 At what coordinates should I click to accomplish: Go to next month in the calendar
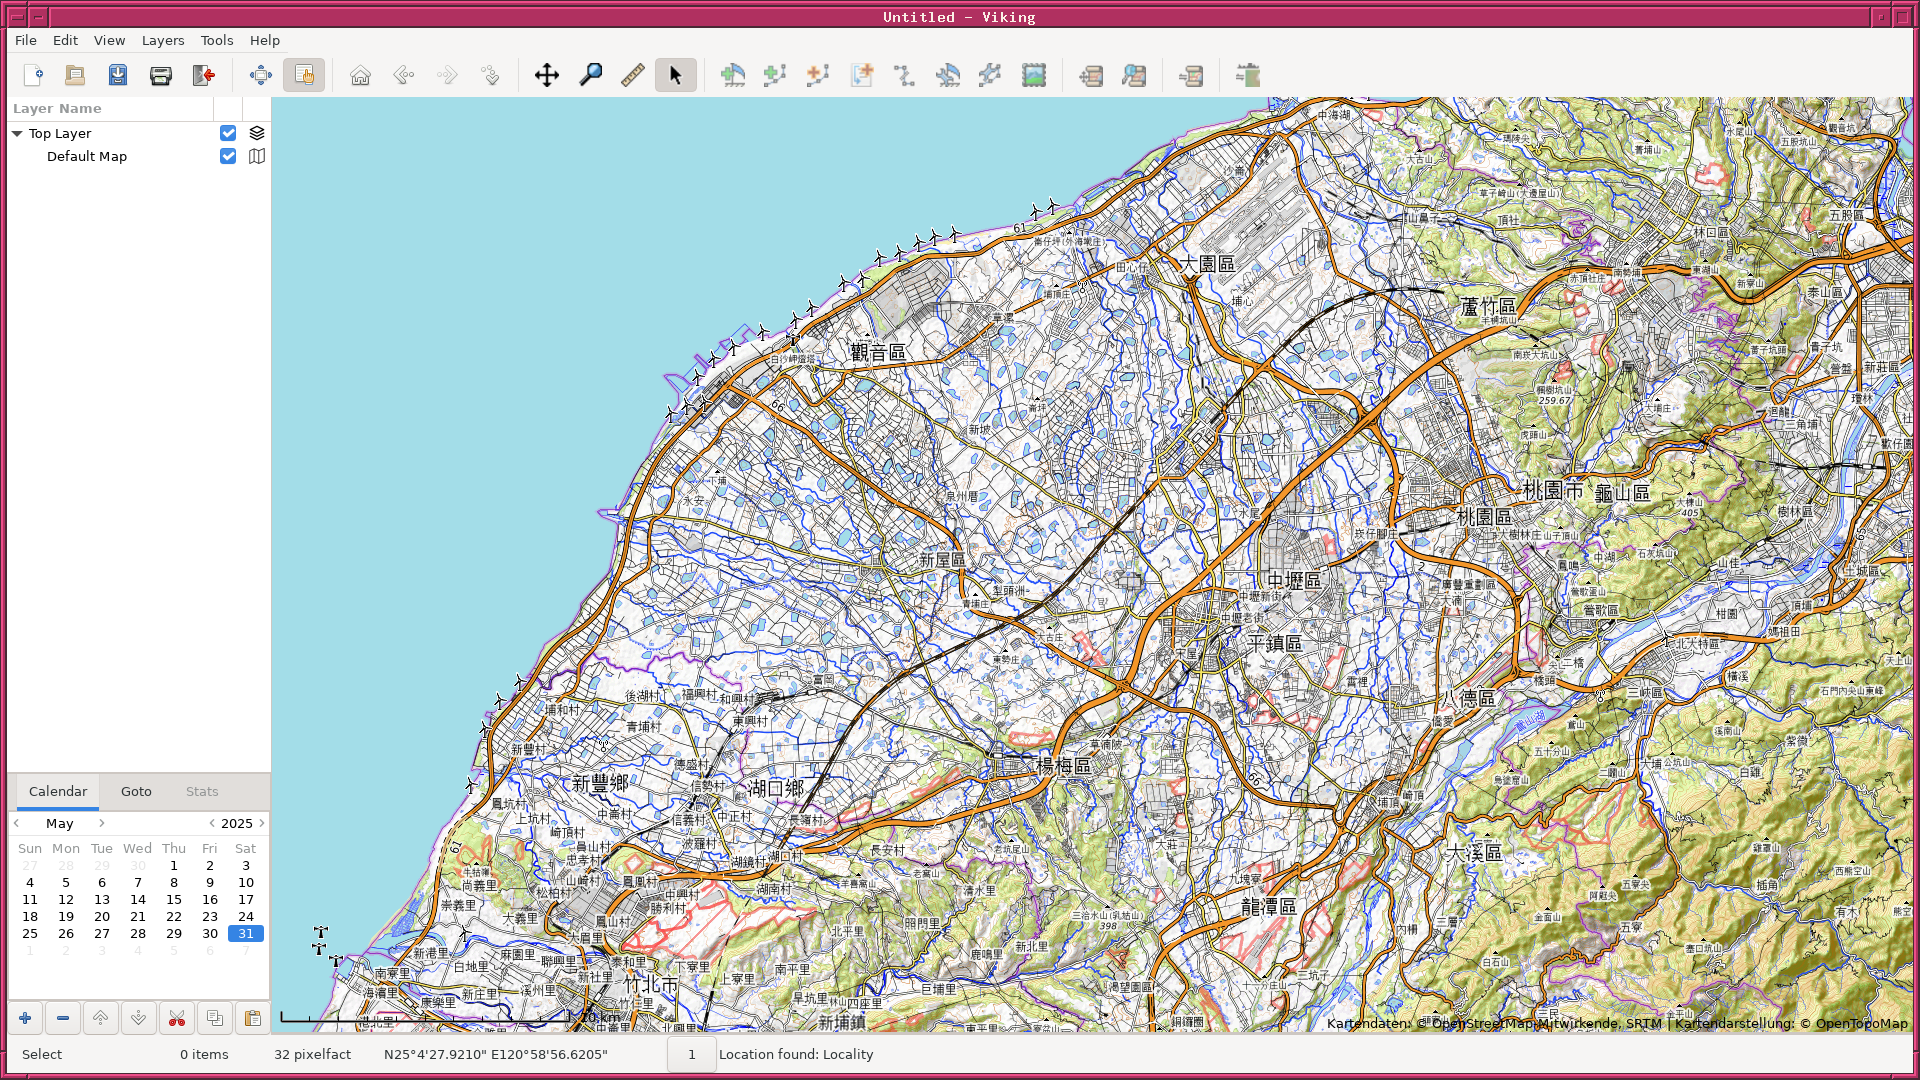[x=101, y=823]
